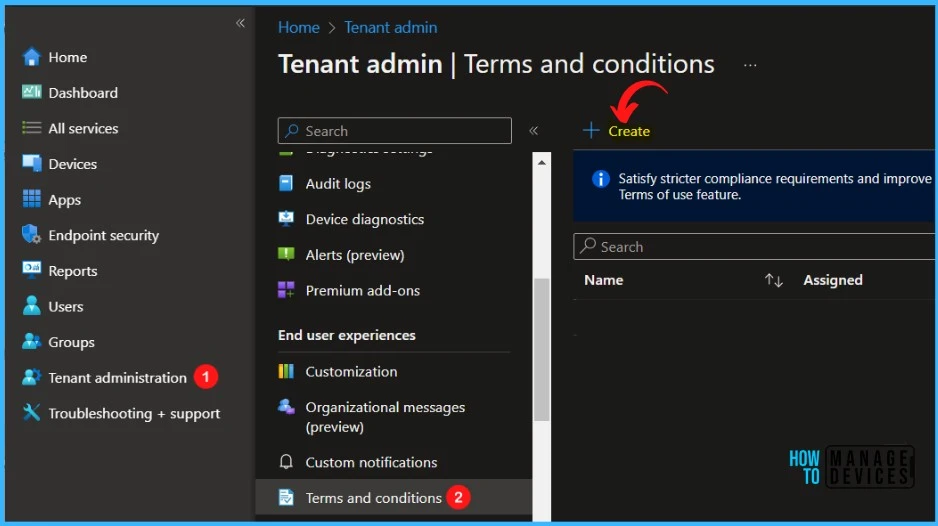The width and height of the screenshot is (938, 526).
Task: Click the Troubleshooting + support wrench icon
Action: [x=31, y=413]
